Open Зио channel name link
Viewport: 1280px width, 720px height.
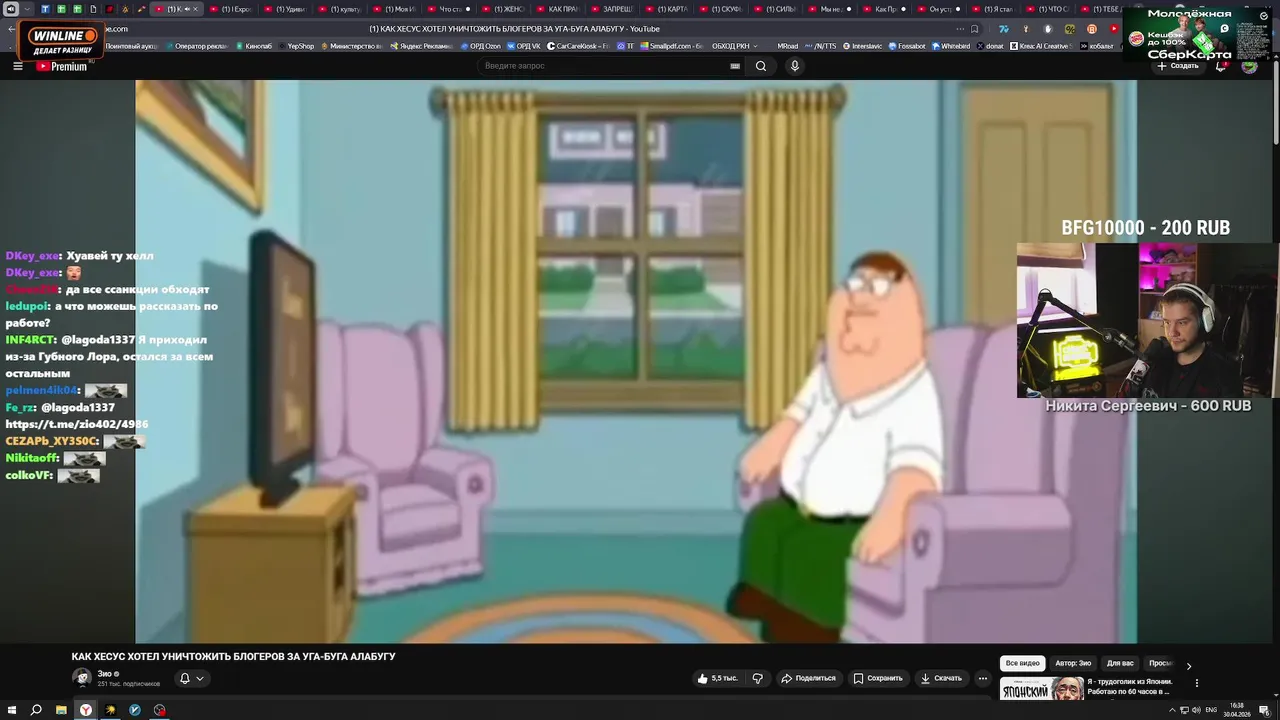pos(104,674)
